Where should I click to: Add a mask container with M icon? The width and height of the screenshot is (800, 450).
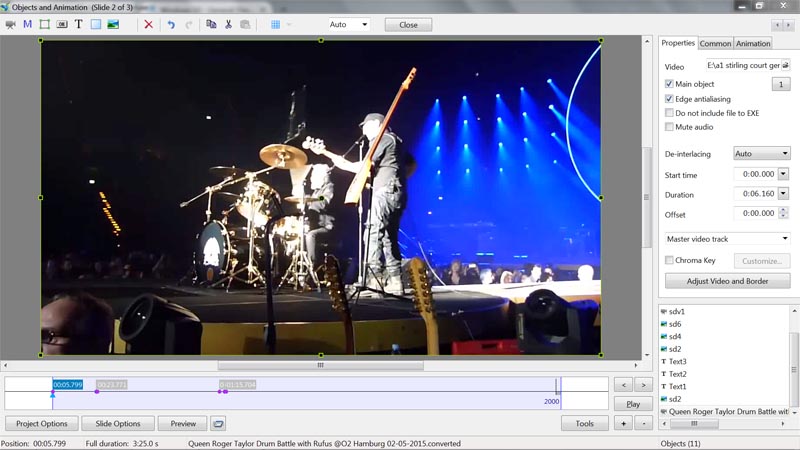click(28, 24)
